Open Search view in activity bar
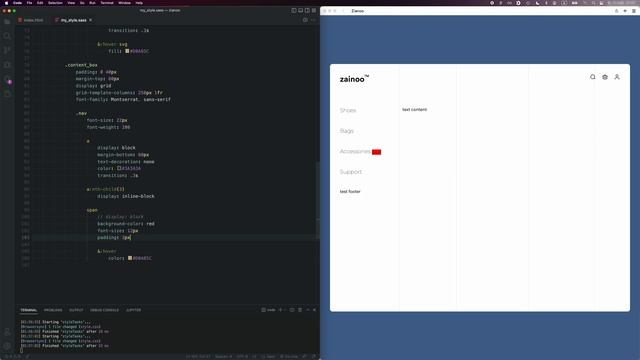640x360 pixels. (7, 36)
